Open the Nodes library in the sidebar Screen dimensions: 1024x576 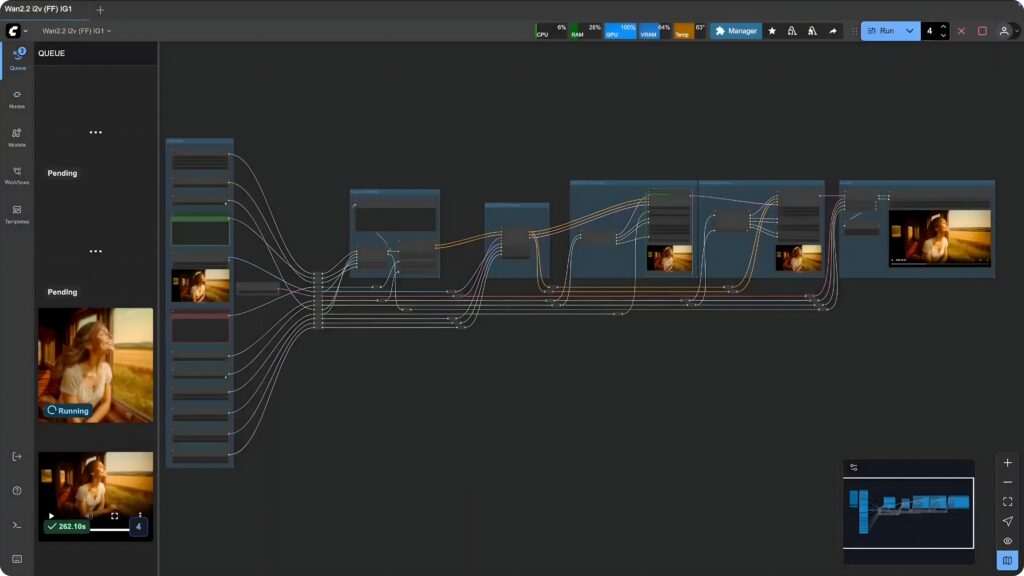click(17, 97)
